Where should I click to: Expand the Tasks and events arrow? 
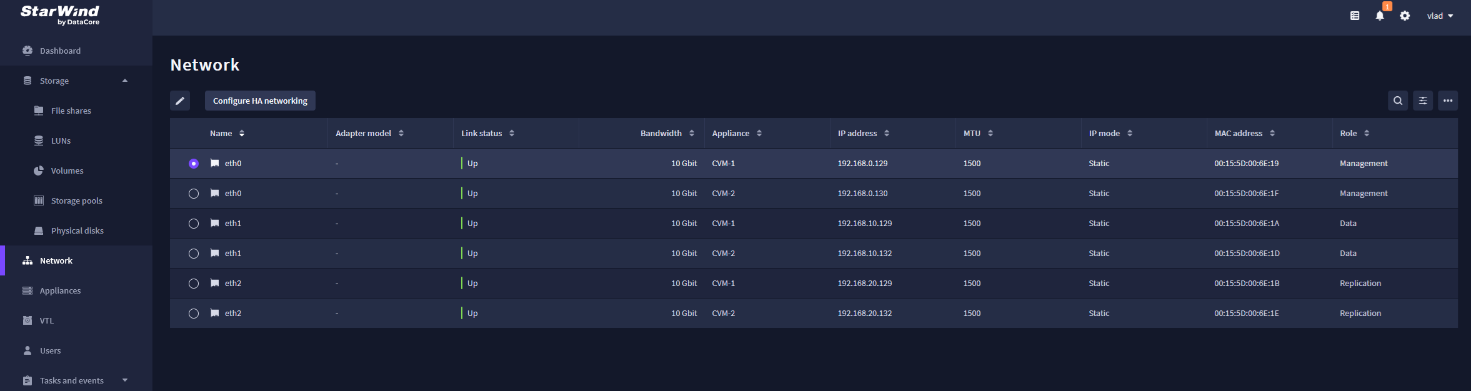(124, 380)
